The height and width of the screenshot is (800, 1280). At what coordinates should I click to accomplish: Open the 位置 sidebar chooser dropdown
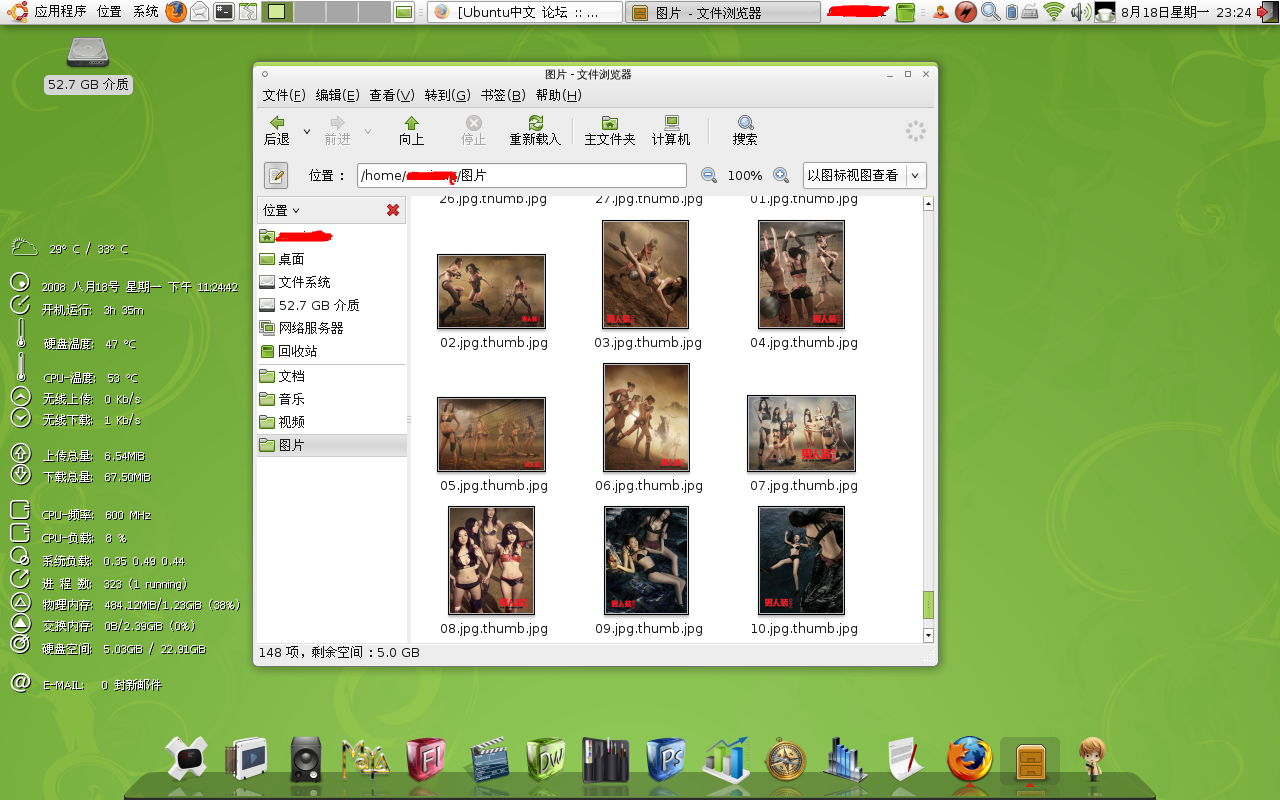(x=281, y=210)
